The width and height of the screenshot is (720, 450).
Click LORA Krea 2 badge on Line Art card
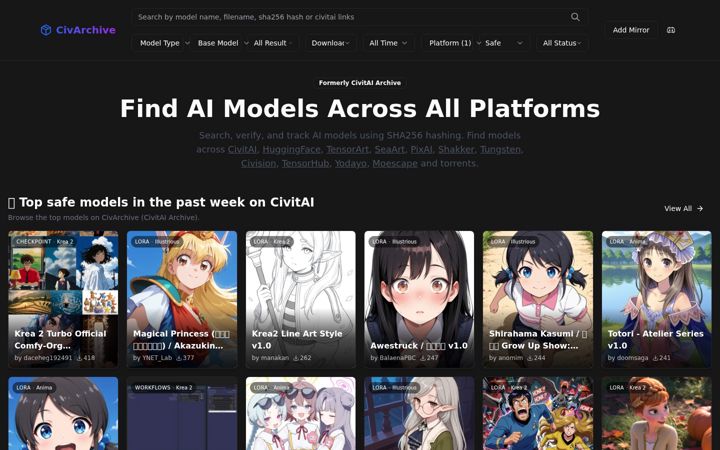coord(271,242)
